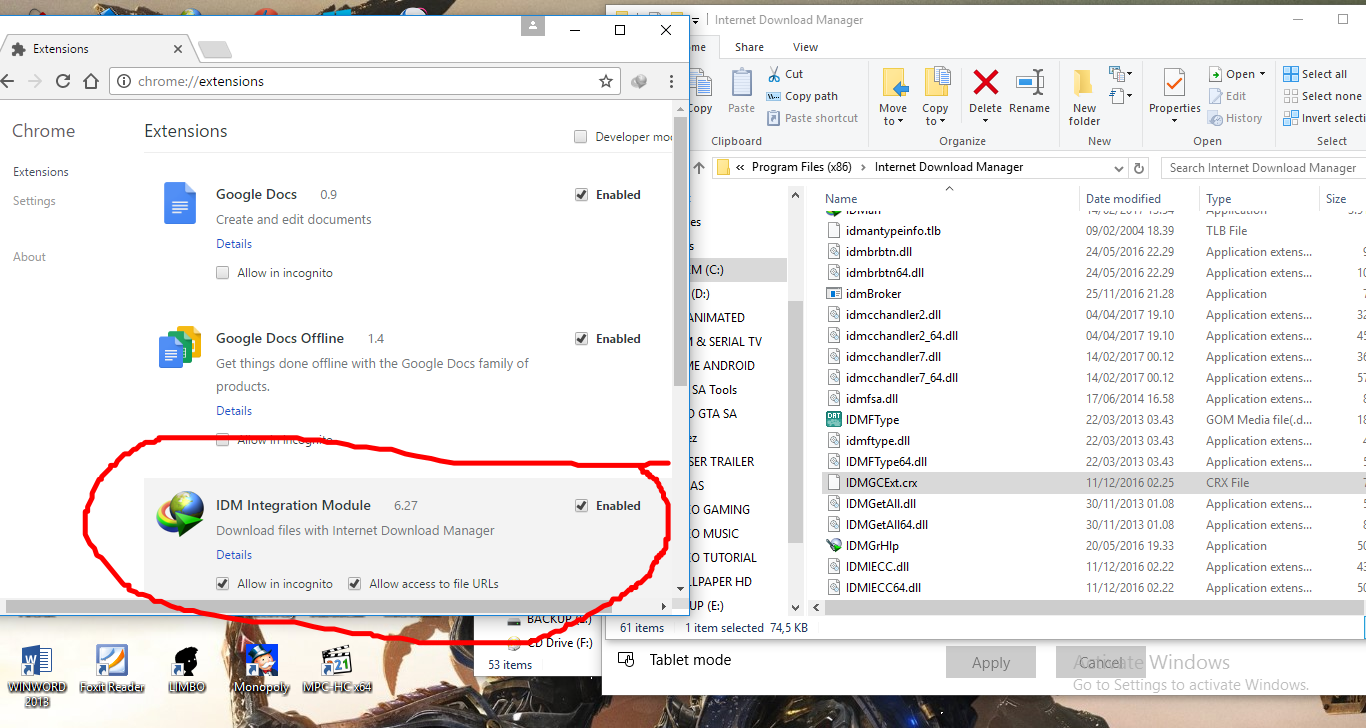1366x728 pixels.
Task: Open IDM Integration Module Details link
Action: pyautogui.click(x=234, y=555)
